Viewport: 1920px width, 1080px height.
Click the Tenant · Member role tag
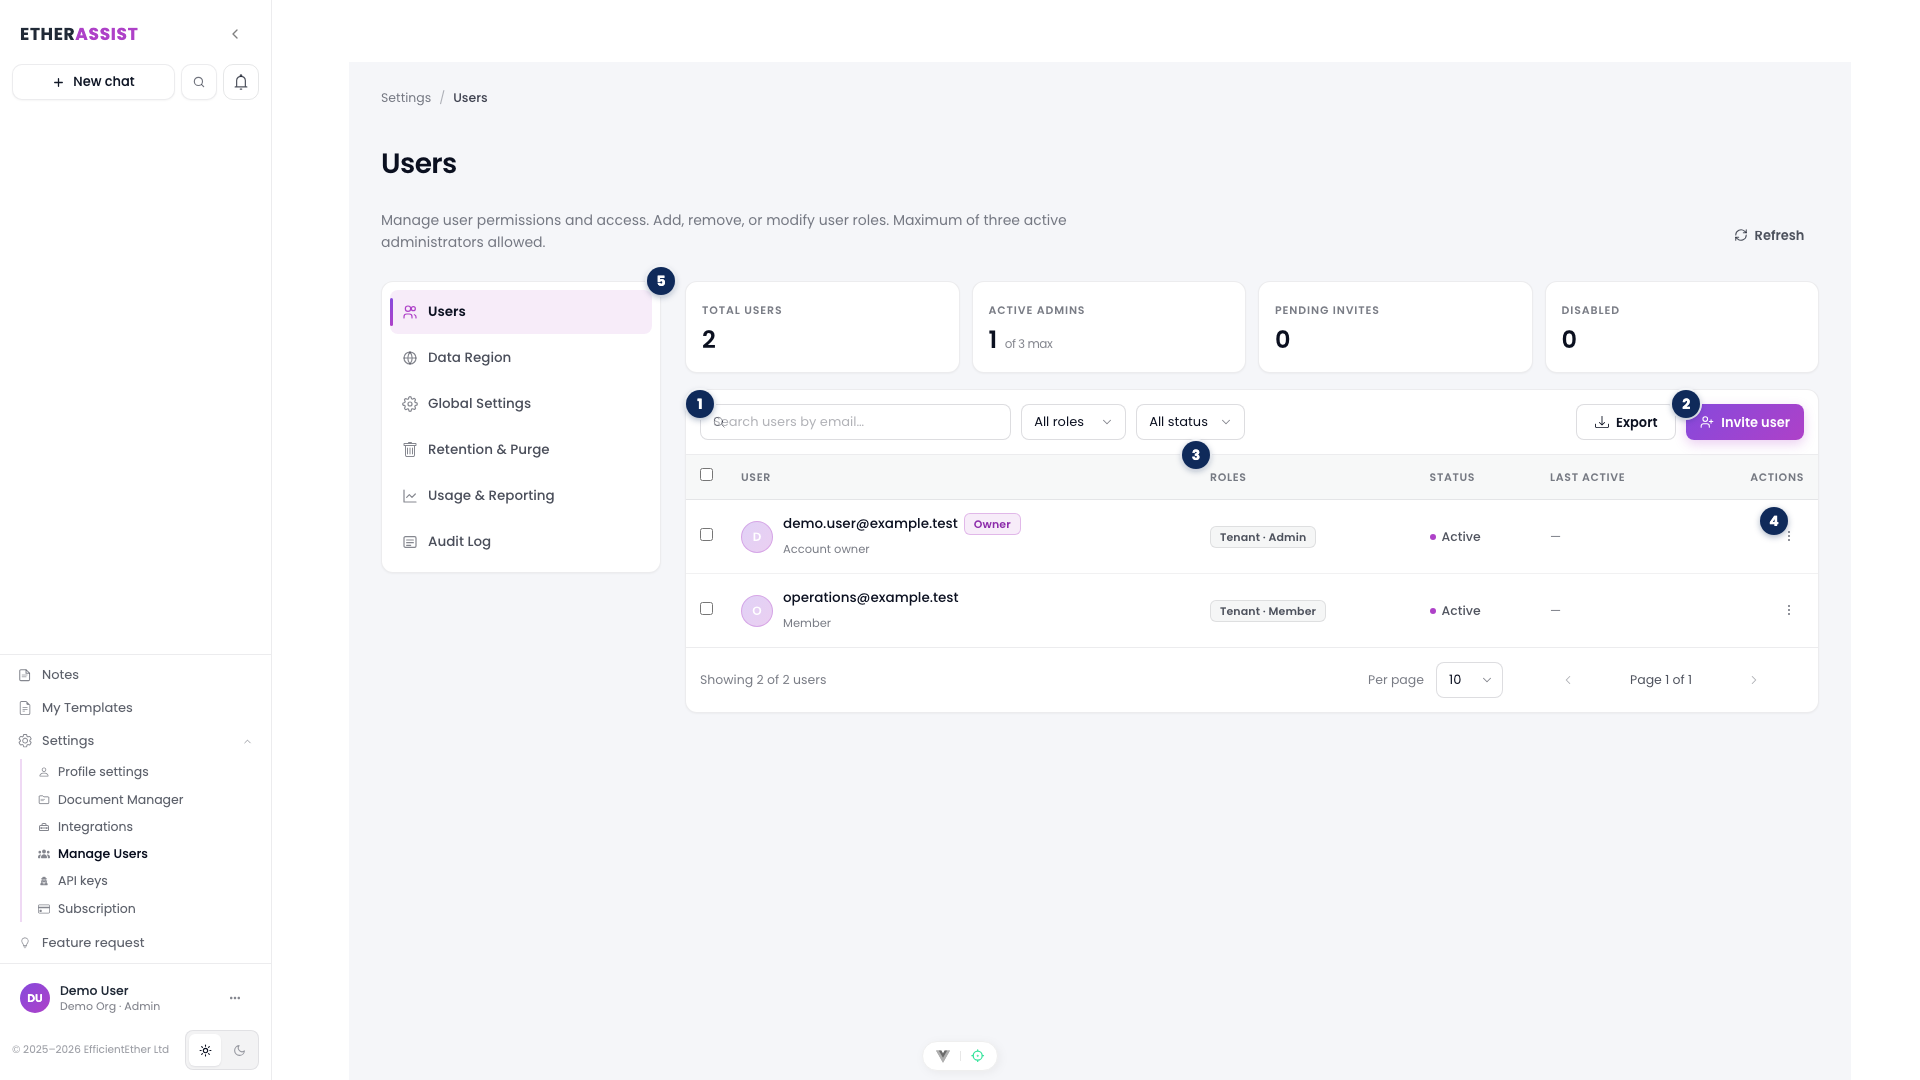pyautogui.click(x=1268, y=611)
